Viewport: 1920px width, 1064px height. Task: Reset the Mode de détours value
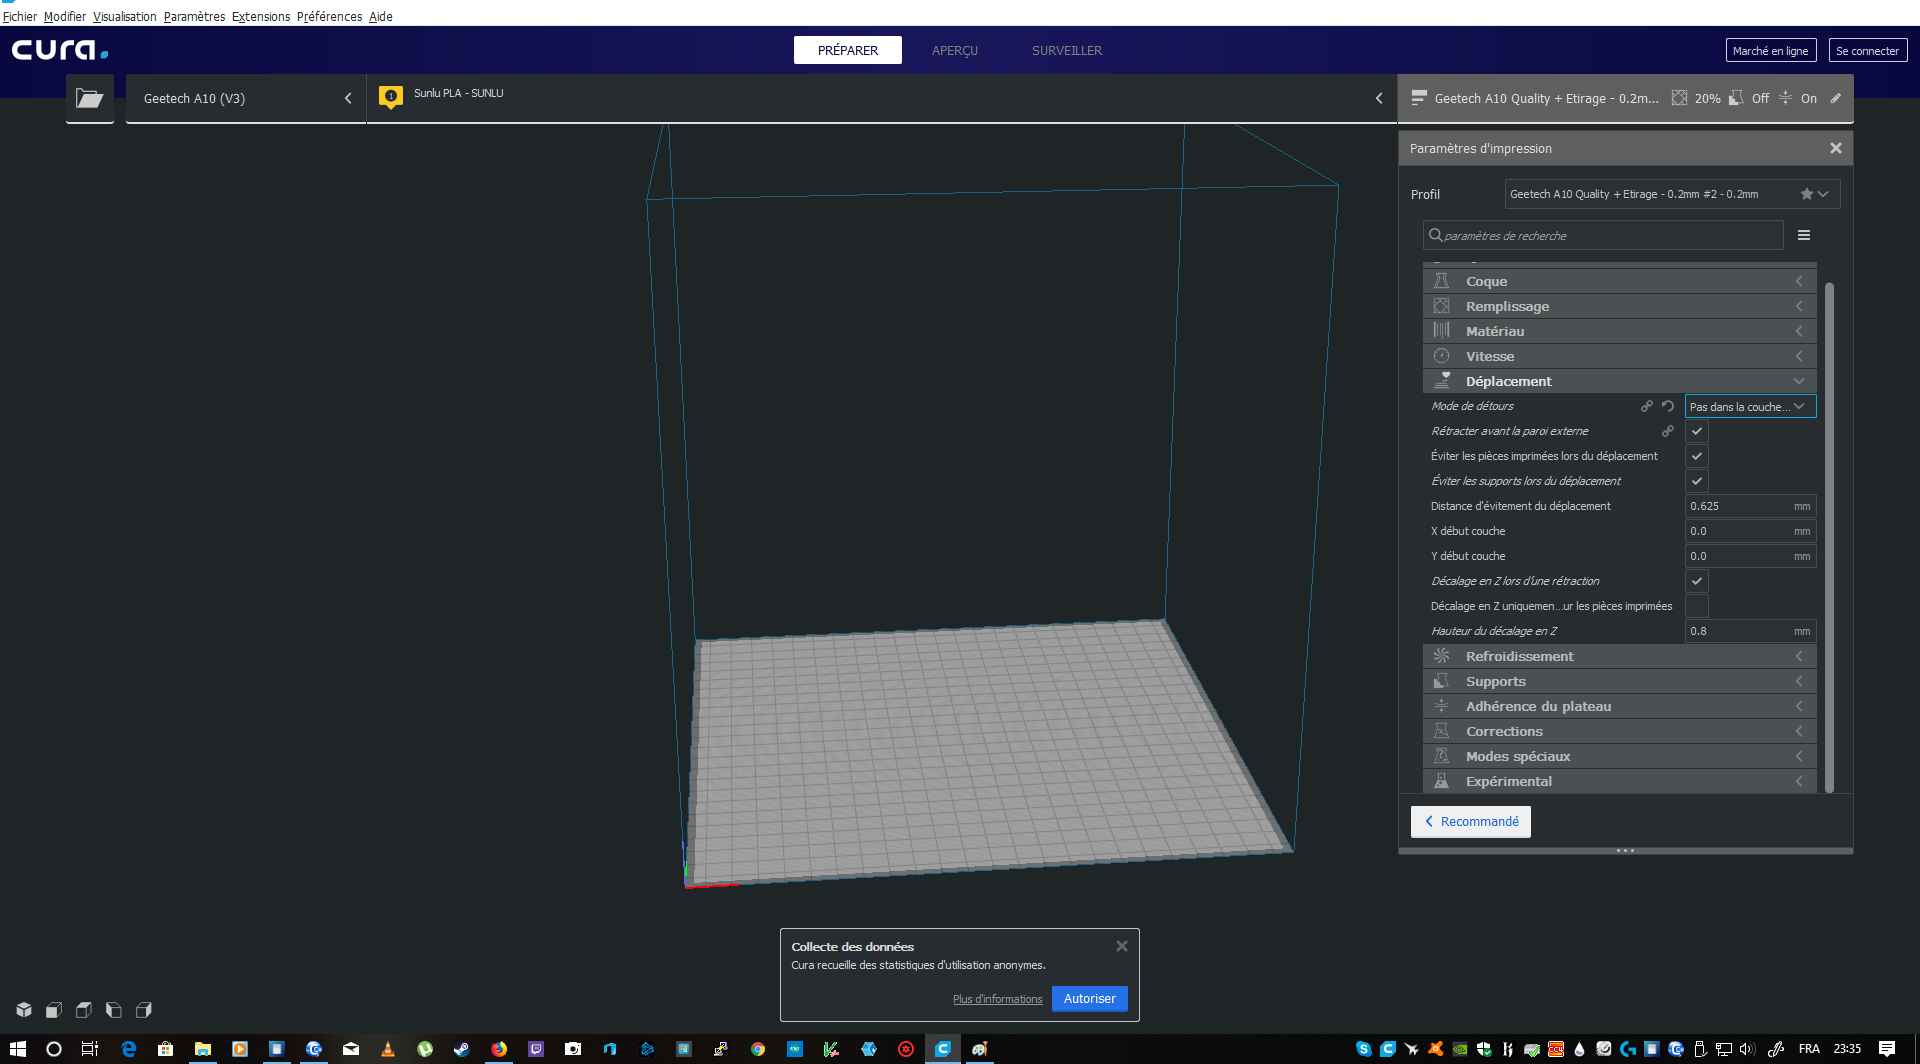[1668, 406]
